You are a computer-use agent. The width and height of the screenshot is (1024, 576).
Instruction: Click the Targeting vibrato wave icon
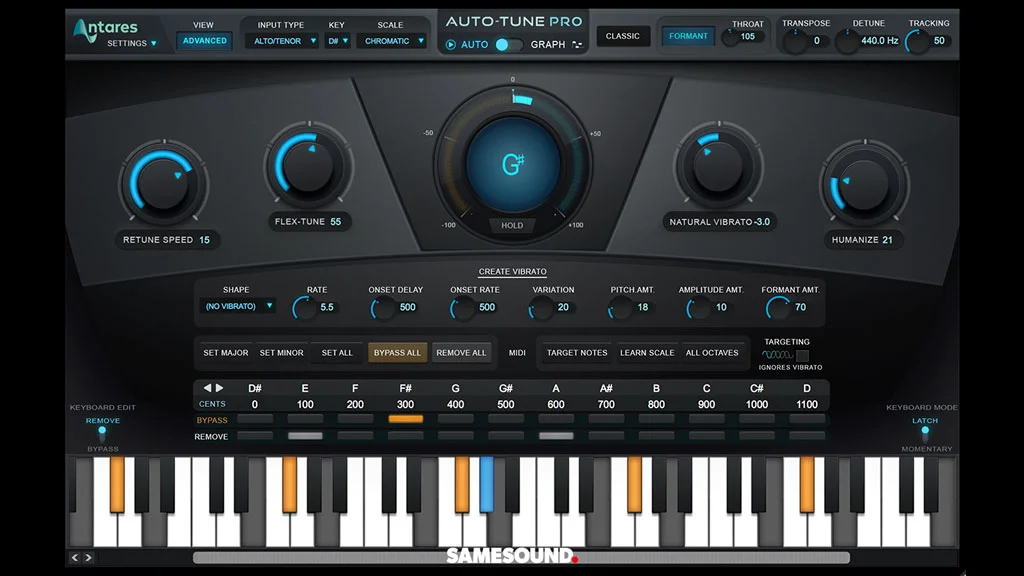(776, 355)
